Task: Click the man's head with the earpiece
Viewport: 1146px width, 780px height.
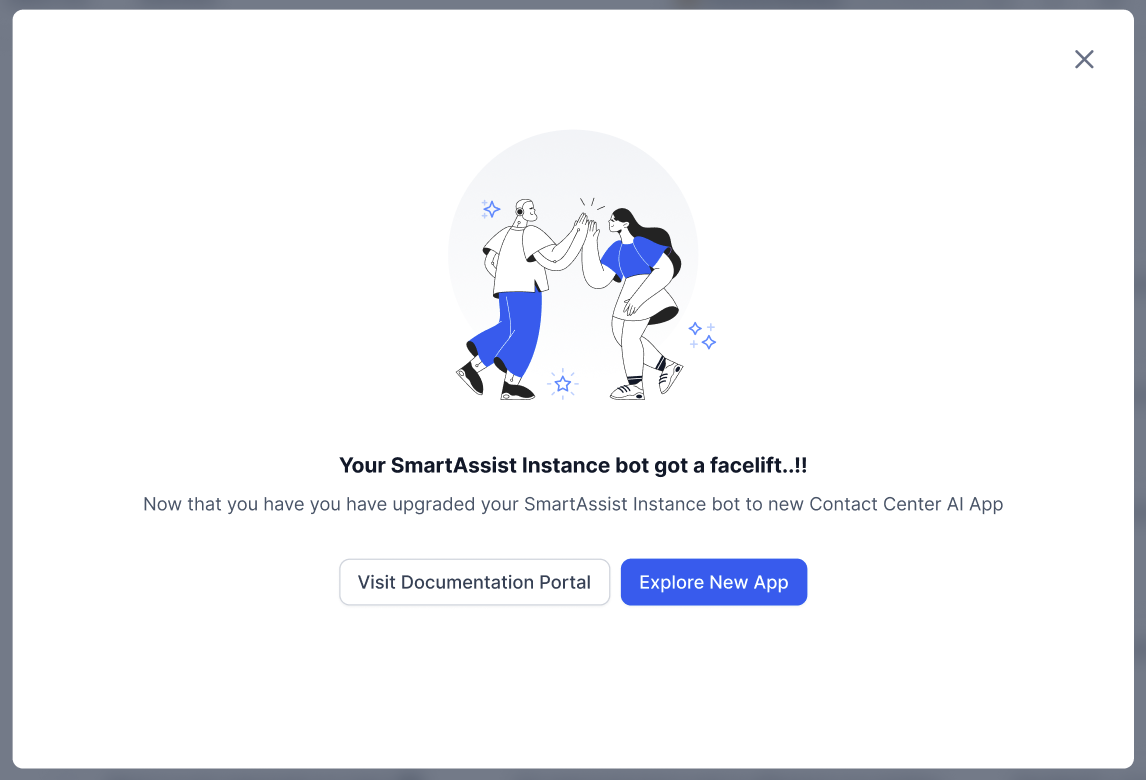Action: click(526, 211)
